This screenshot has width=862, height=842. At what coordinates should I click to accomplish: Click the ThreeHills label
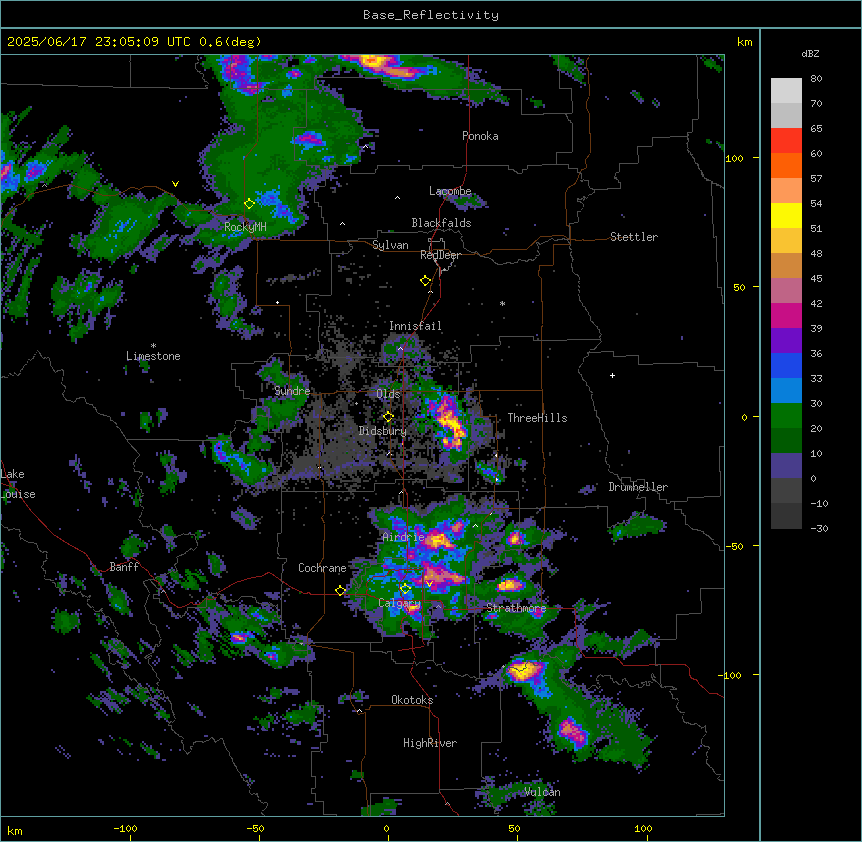tap(537, 418)
